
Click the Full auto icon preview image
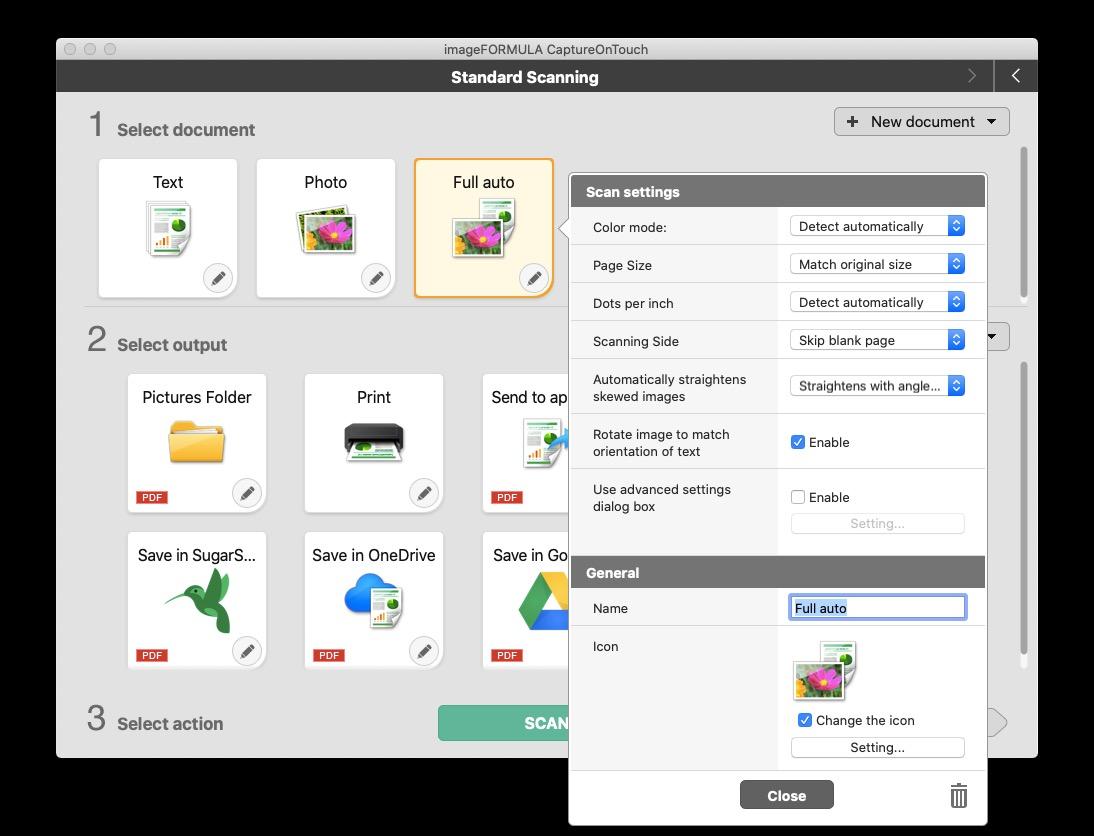pyautogui.click(x=825, y=671)
